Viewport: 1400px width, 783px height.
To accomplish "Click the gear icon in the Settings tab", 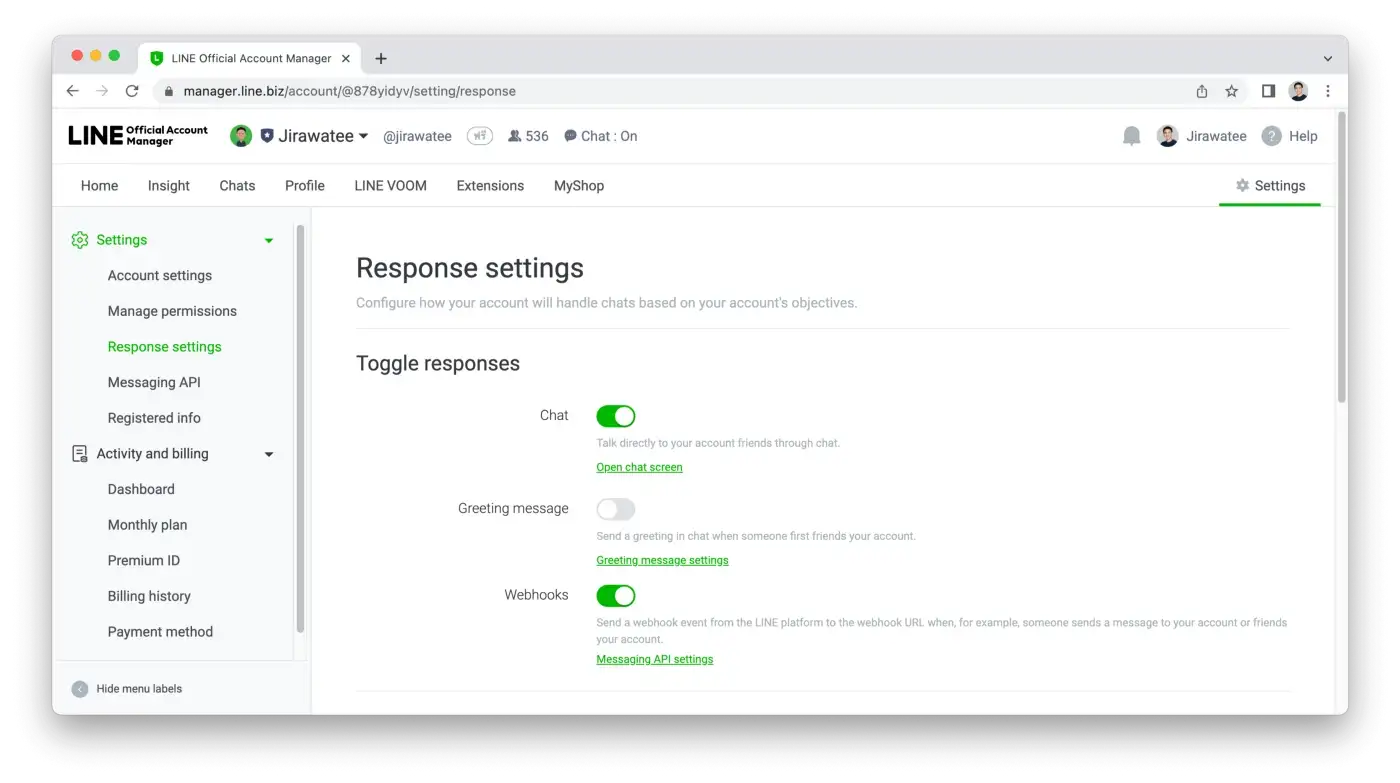I will pos(1242,185).
